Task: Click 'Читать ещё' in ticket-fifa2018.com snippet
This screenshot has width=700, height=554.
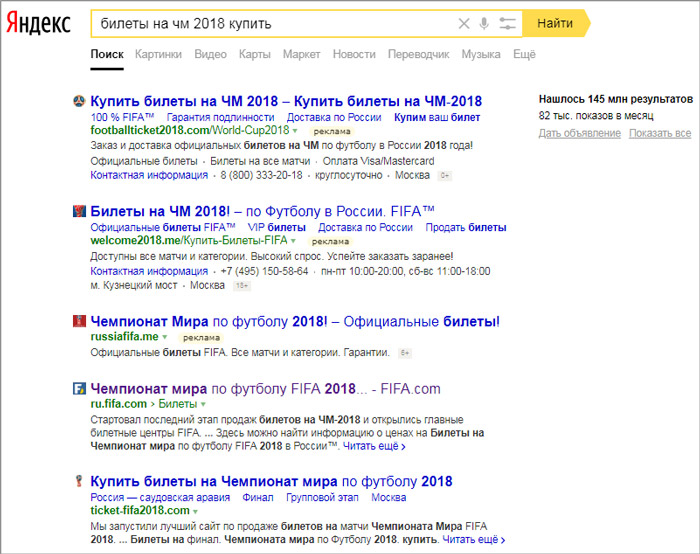Action: (x=474, y=539)
